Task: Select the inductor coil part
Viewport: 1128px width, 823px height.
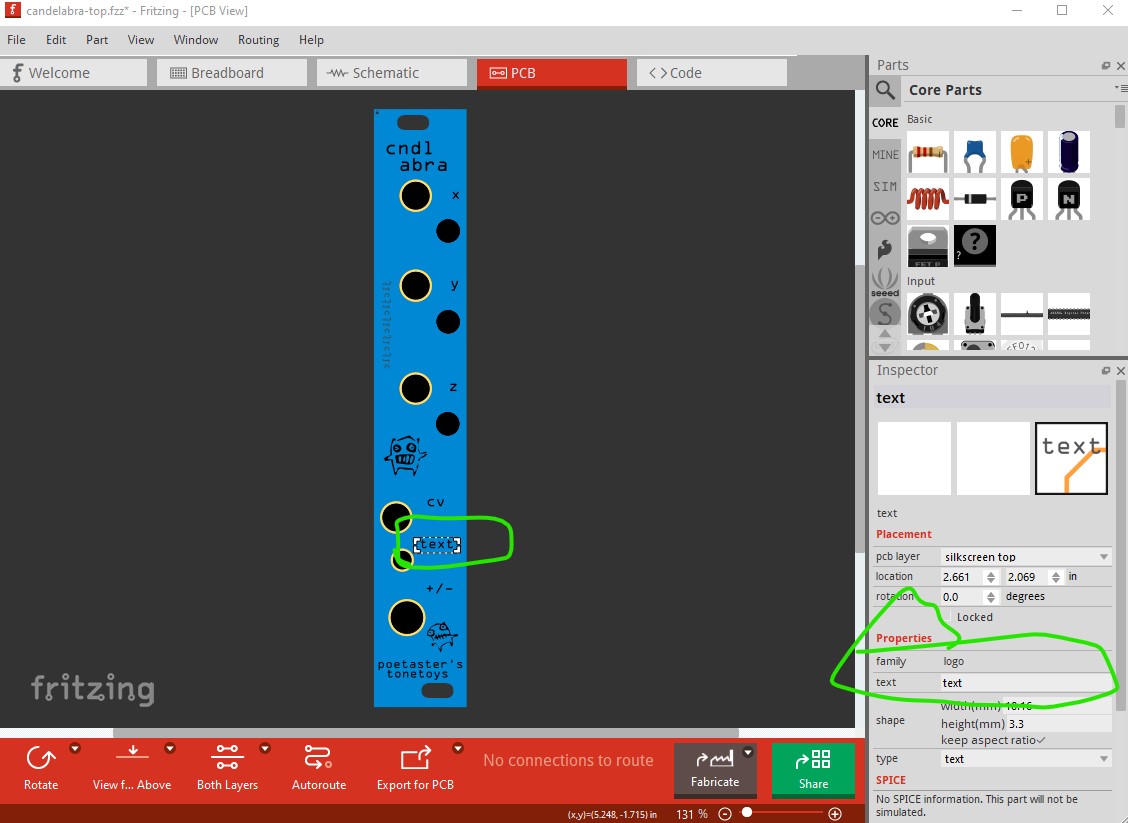Action: pos(928,199)
